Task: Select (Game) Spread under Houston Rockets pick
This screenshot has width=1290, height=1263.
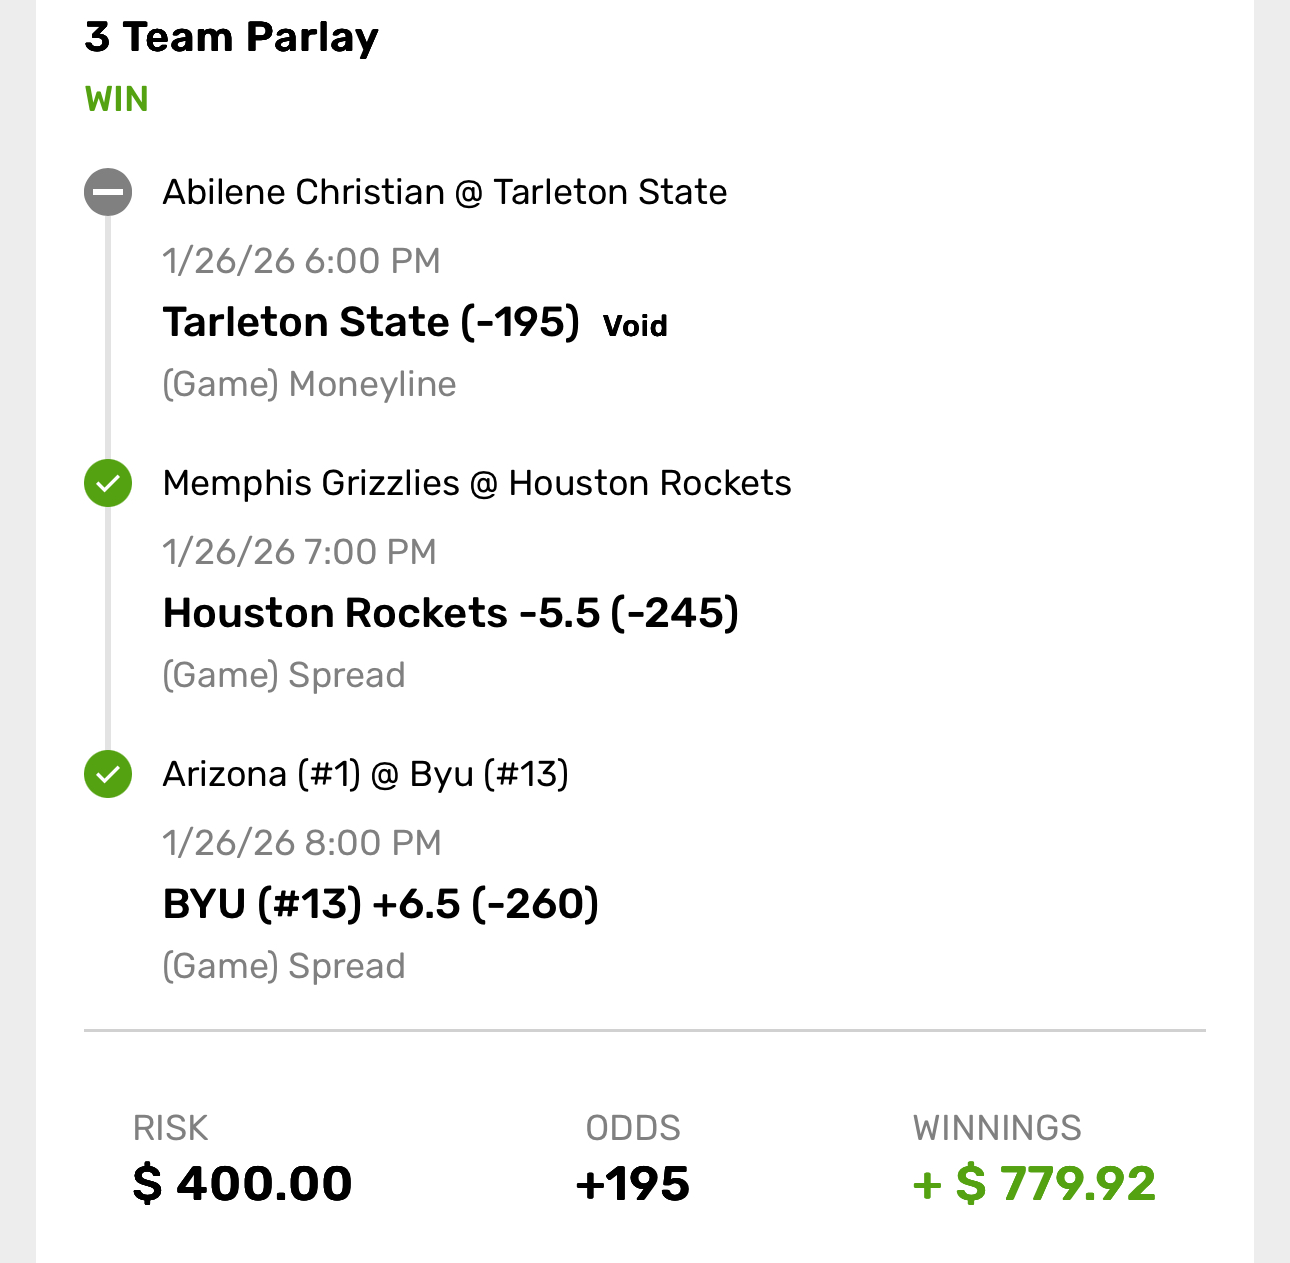Action: 284,676
